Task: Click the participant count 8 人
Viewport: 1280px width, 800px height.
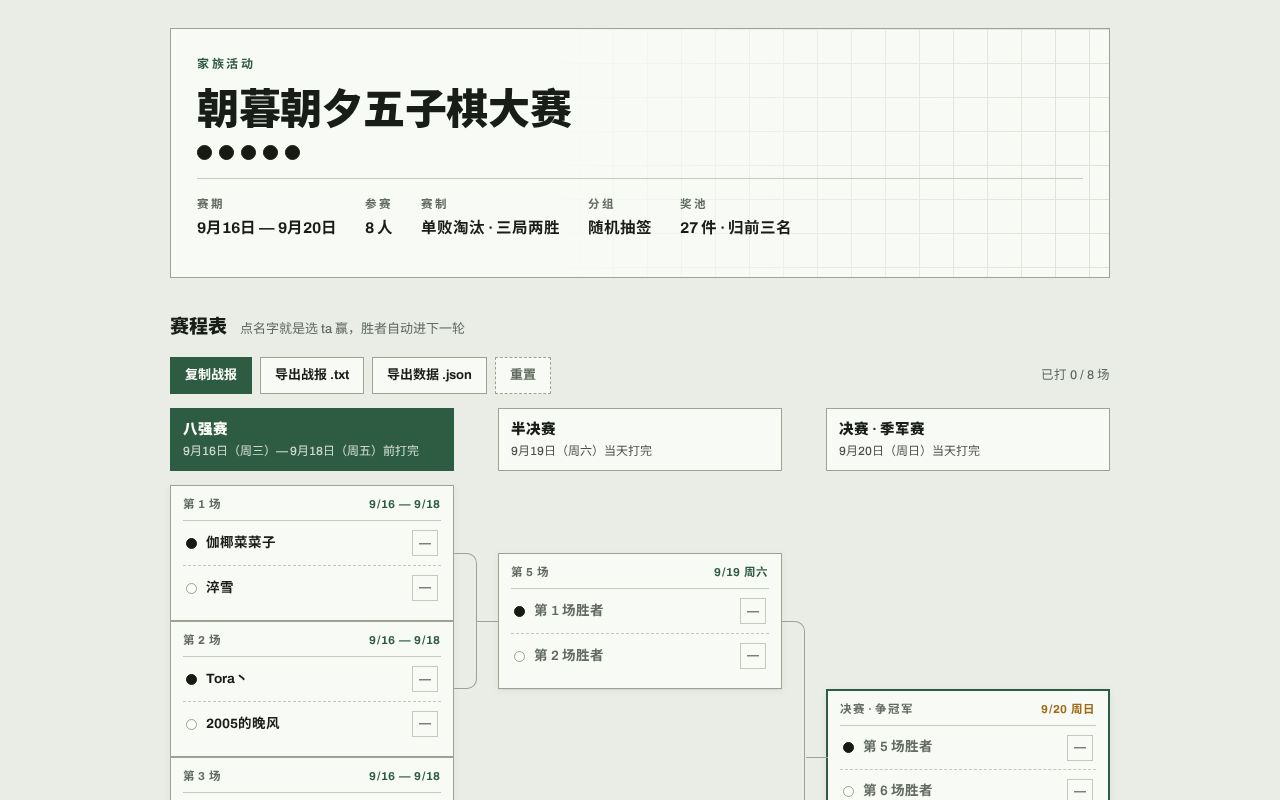Action: coord(378,228)
